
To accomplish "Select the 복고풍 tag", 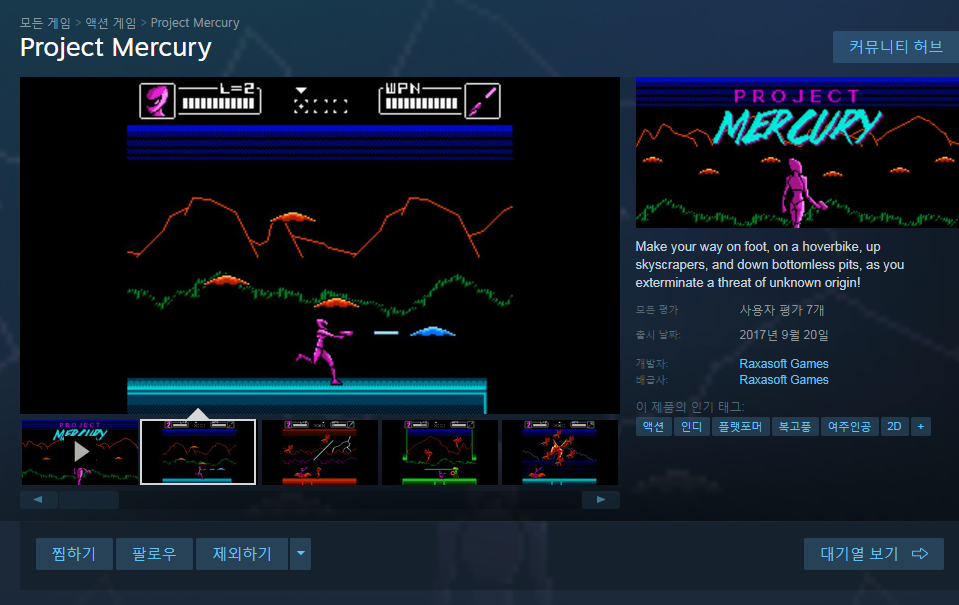I will pos(794,426).
